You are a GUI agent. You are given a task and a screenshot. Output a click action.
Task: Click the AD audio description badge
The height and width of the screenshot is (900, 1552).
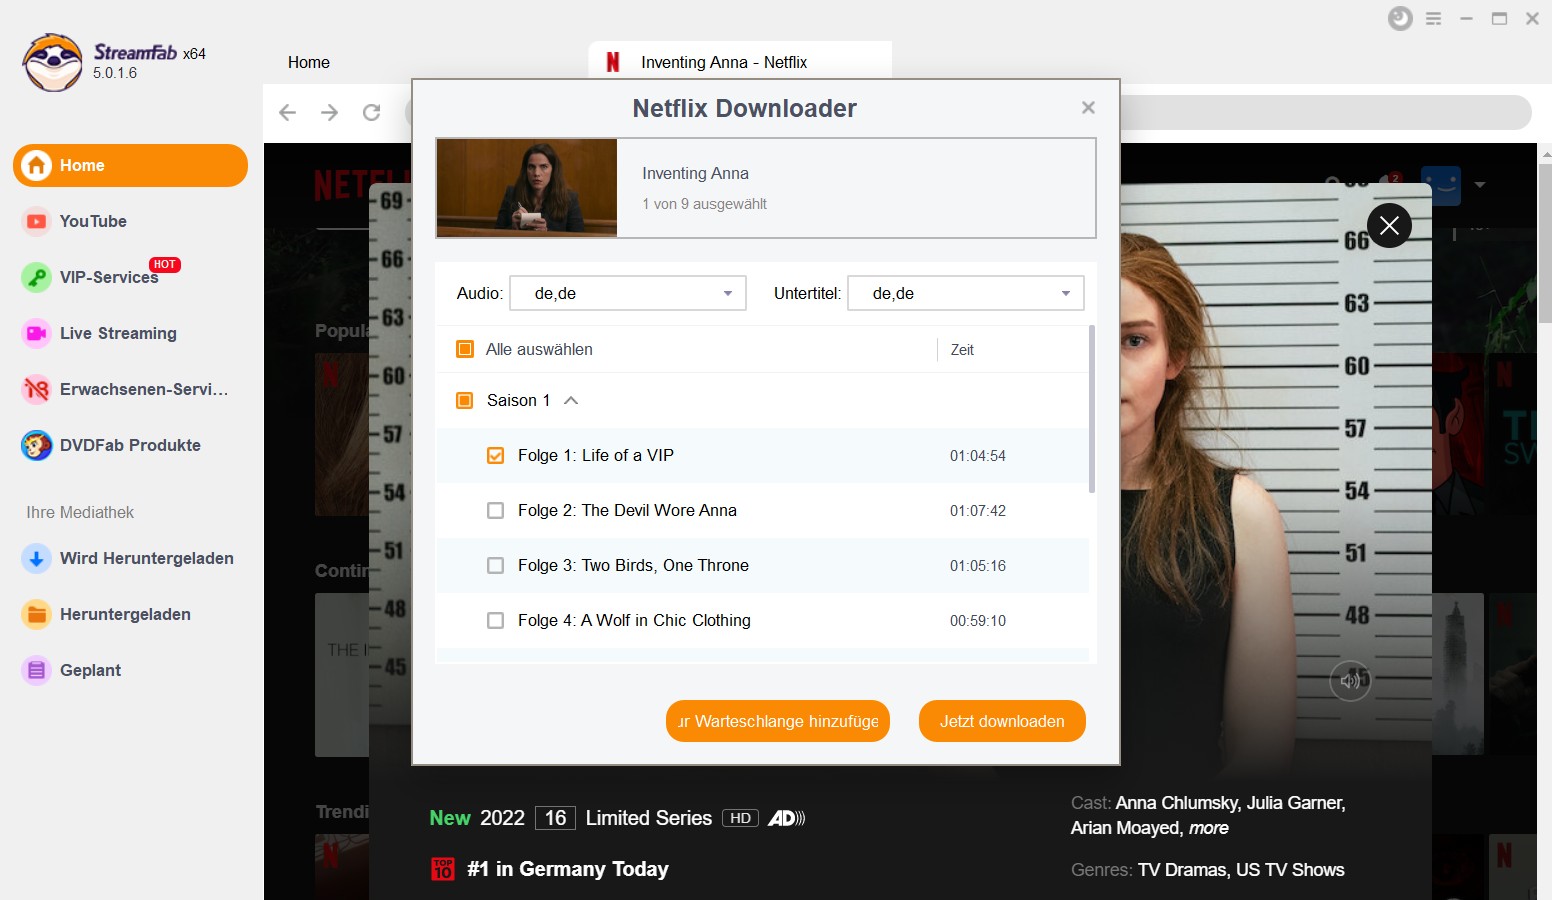point(787,818)
